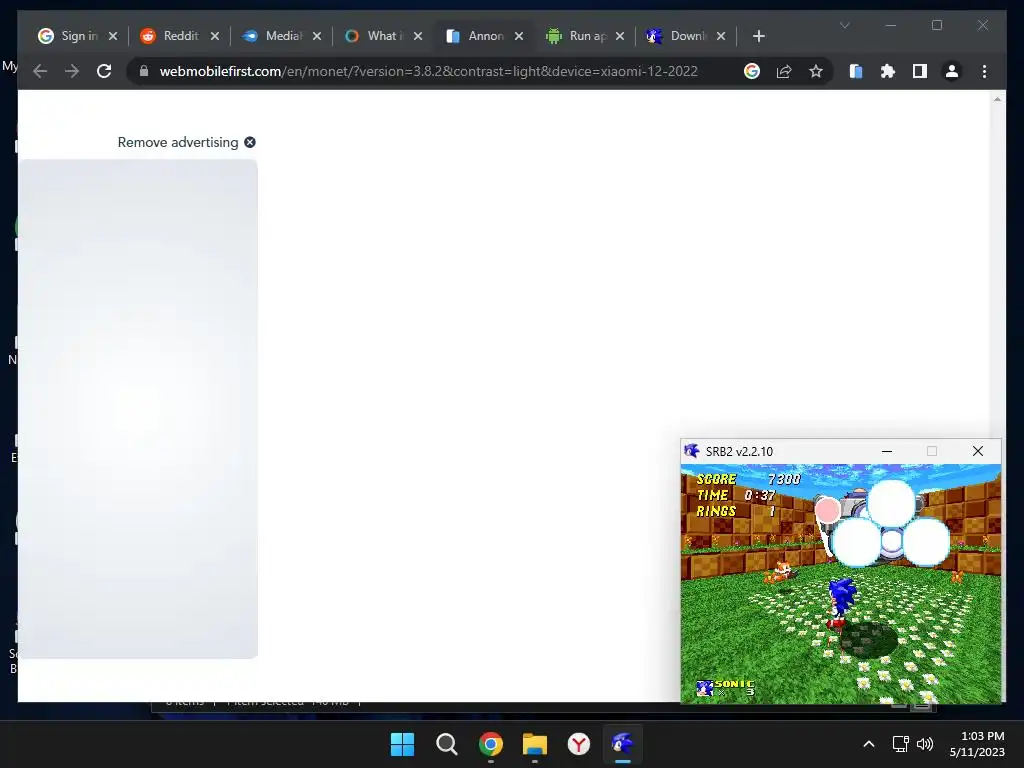Switch to the What tab
This screenshot has width=1024, height=768.
pos(375,36)
